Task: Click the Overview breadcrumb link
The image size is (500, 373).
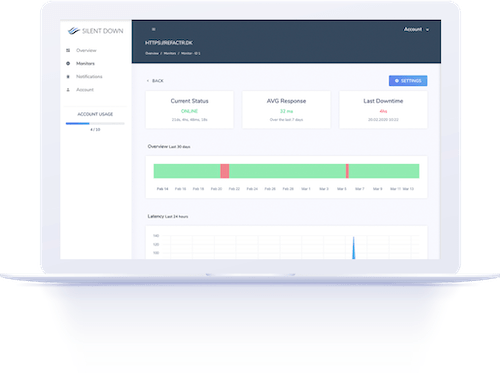Action: 152,53
